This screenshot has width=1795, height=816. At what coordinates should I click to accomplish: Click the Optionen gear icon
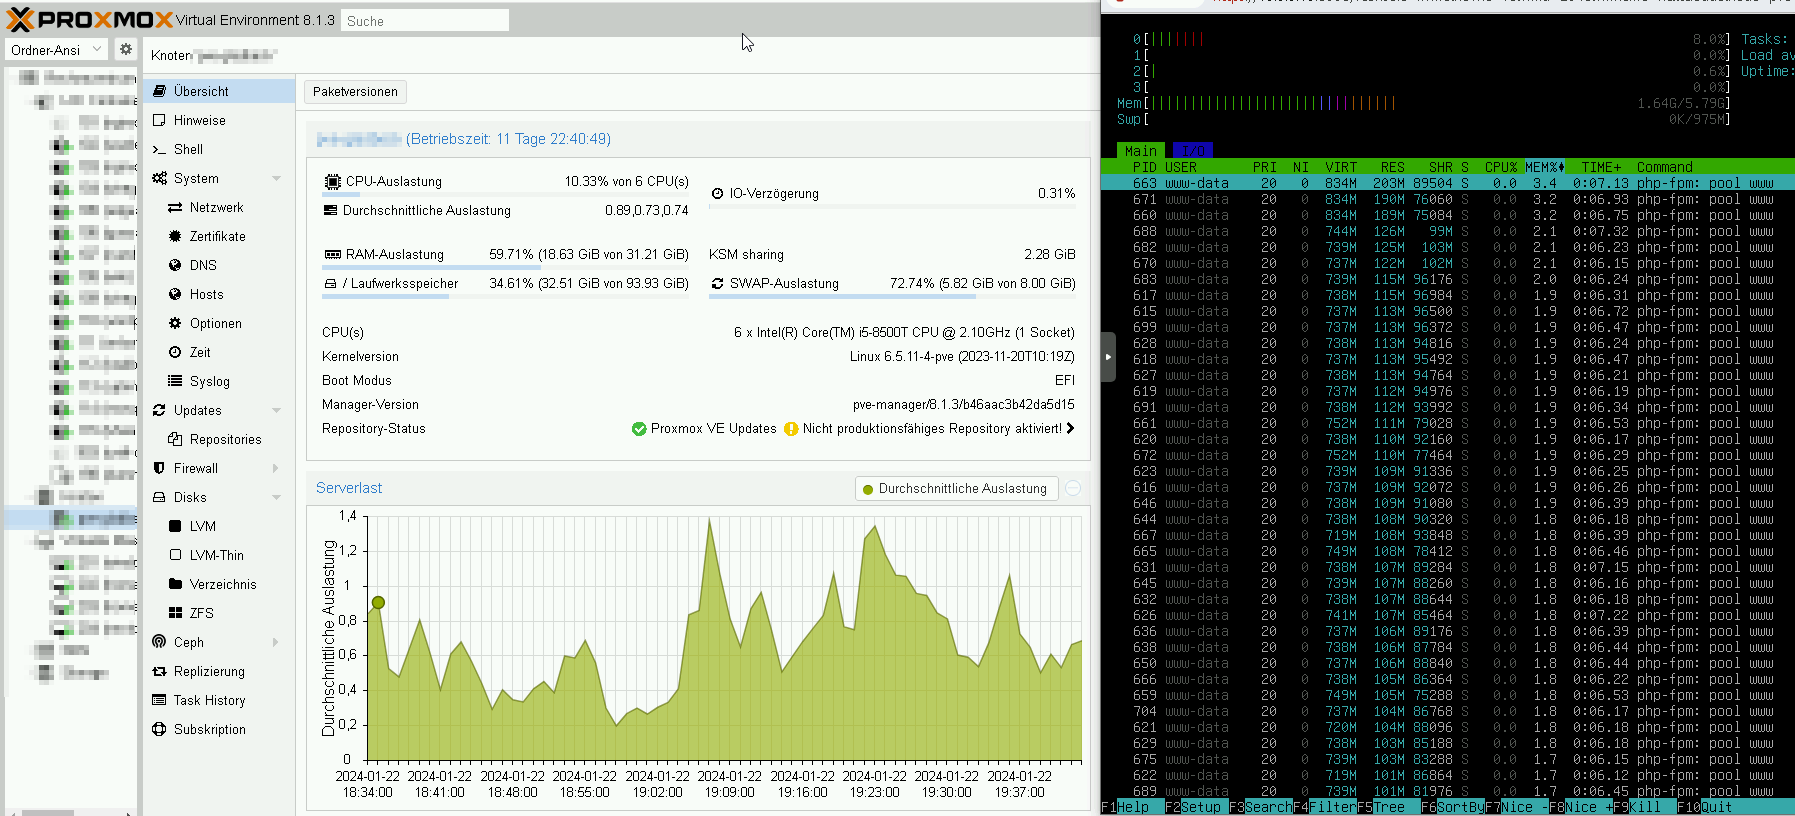[x=175, y=323]
